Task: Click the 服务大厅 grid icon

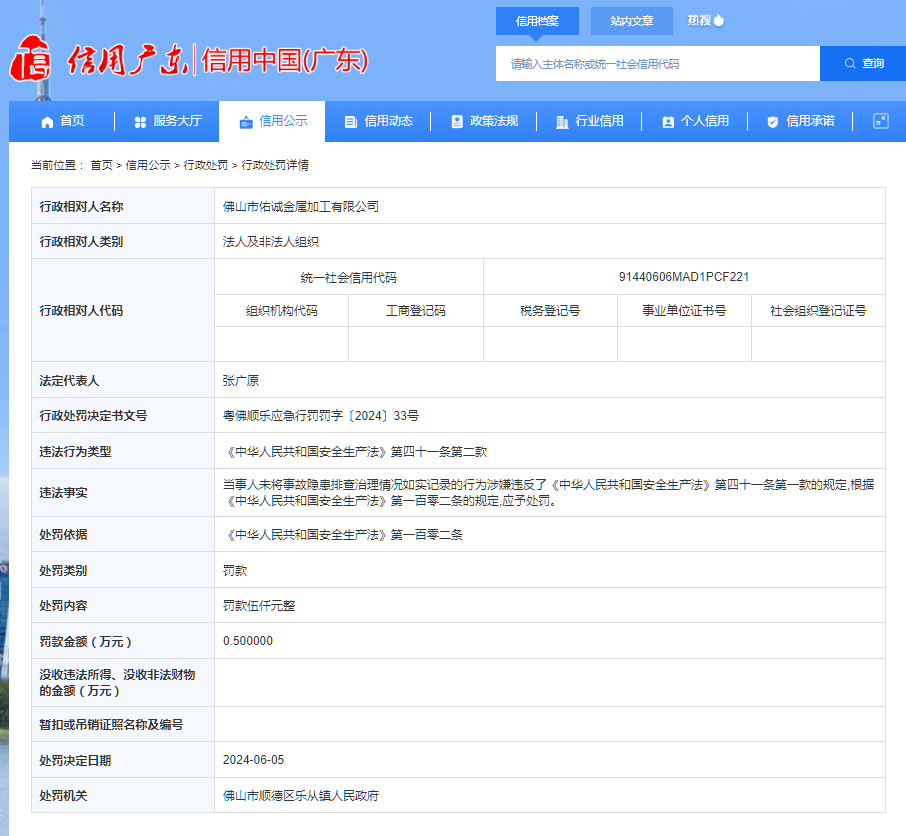Action: (140, 122)
